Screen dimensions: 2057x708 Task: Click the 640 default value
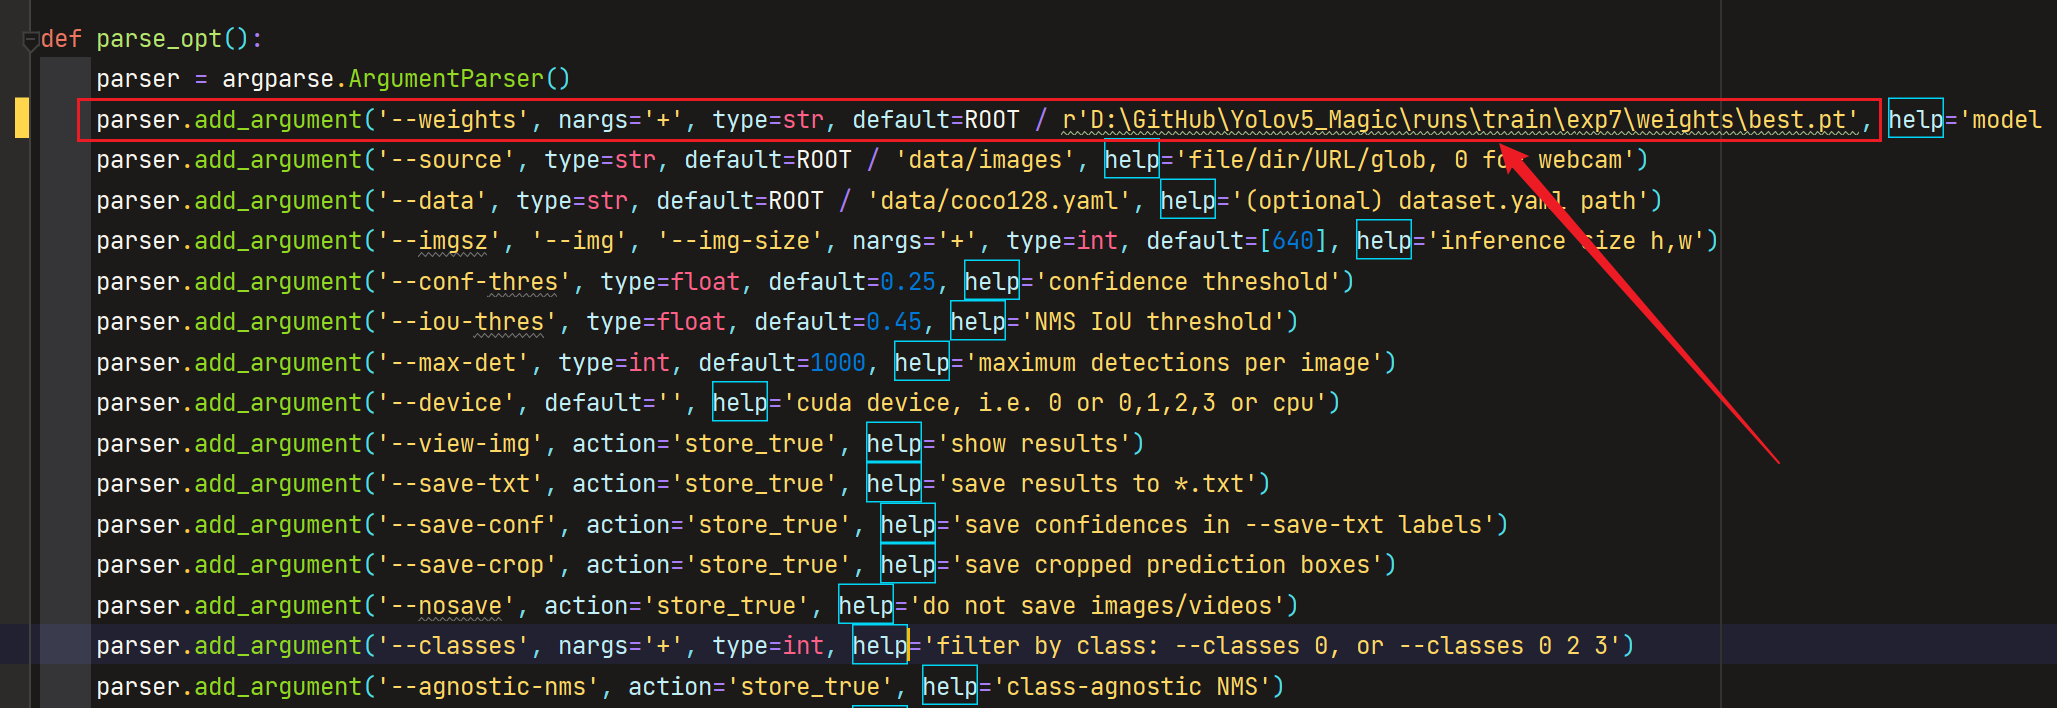point(1293,241)
